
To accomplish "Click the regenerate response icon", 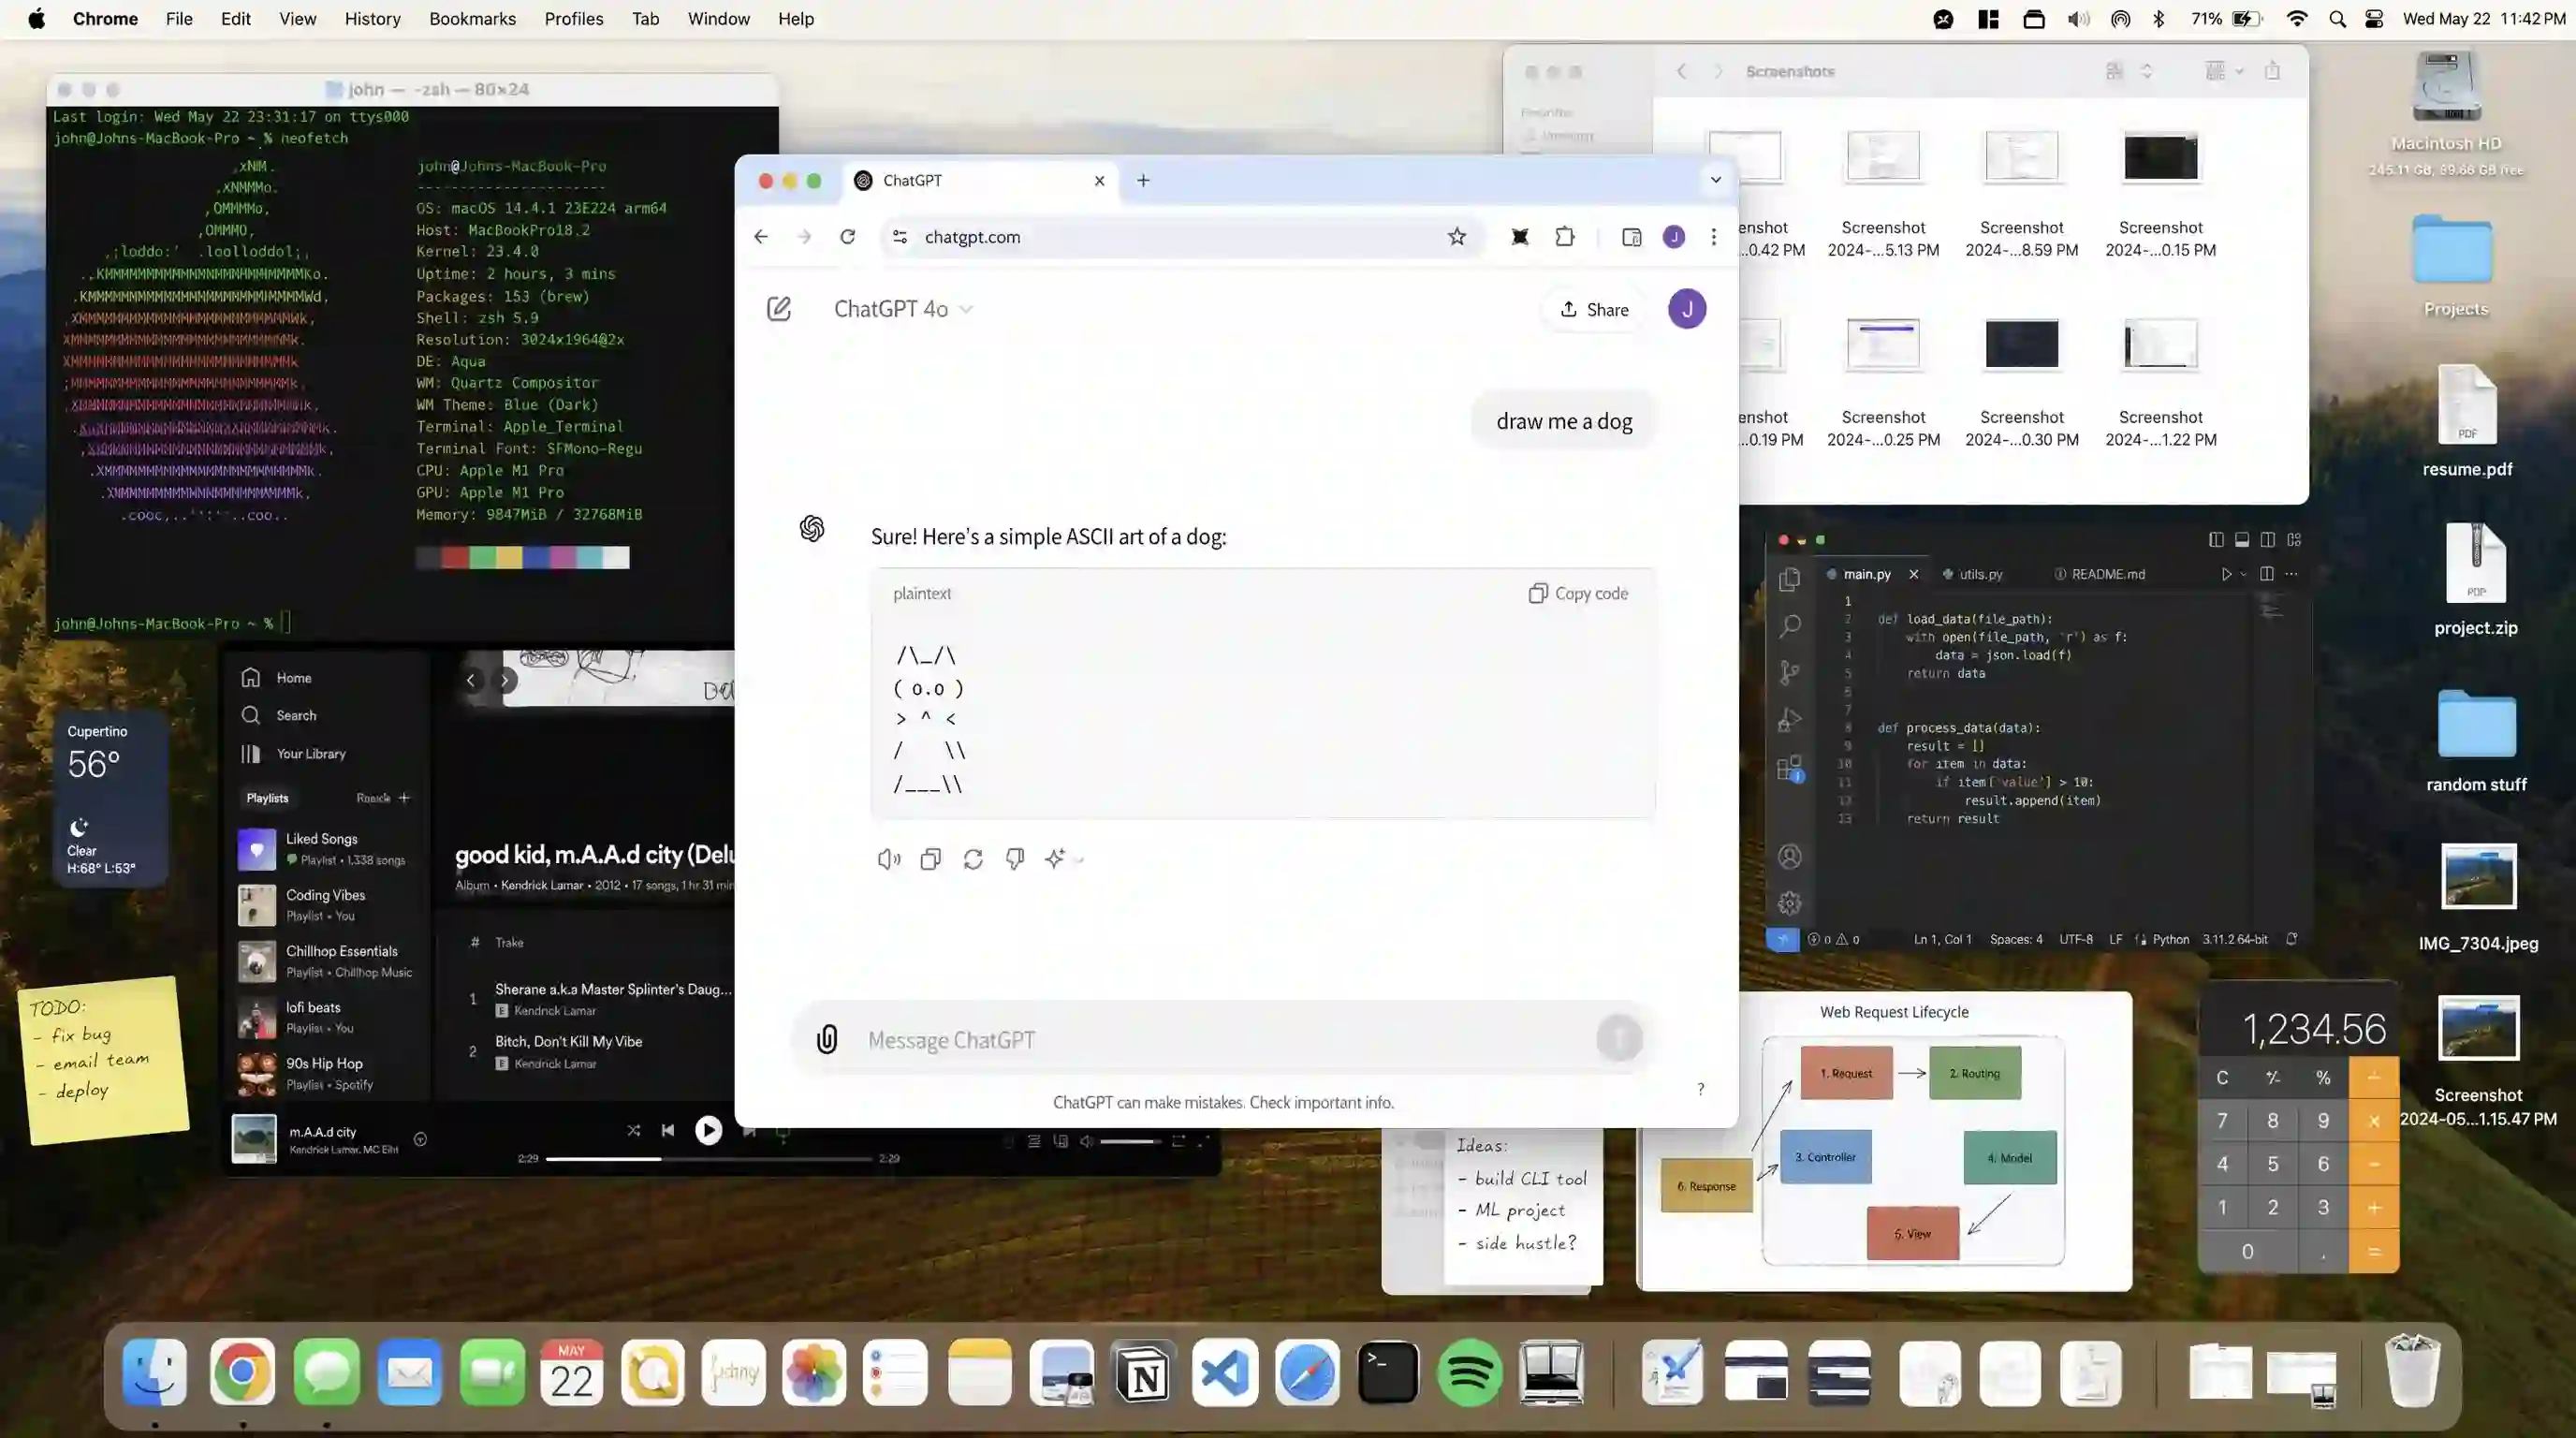I will [973, 859].
